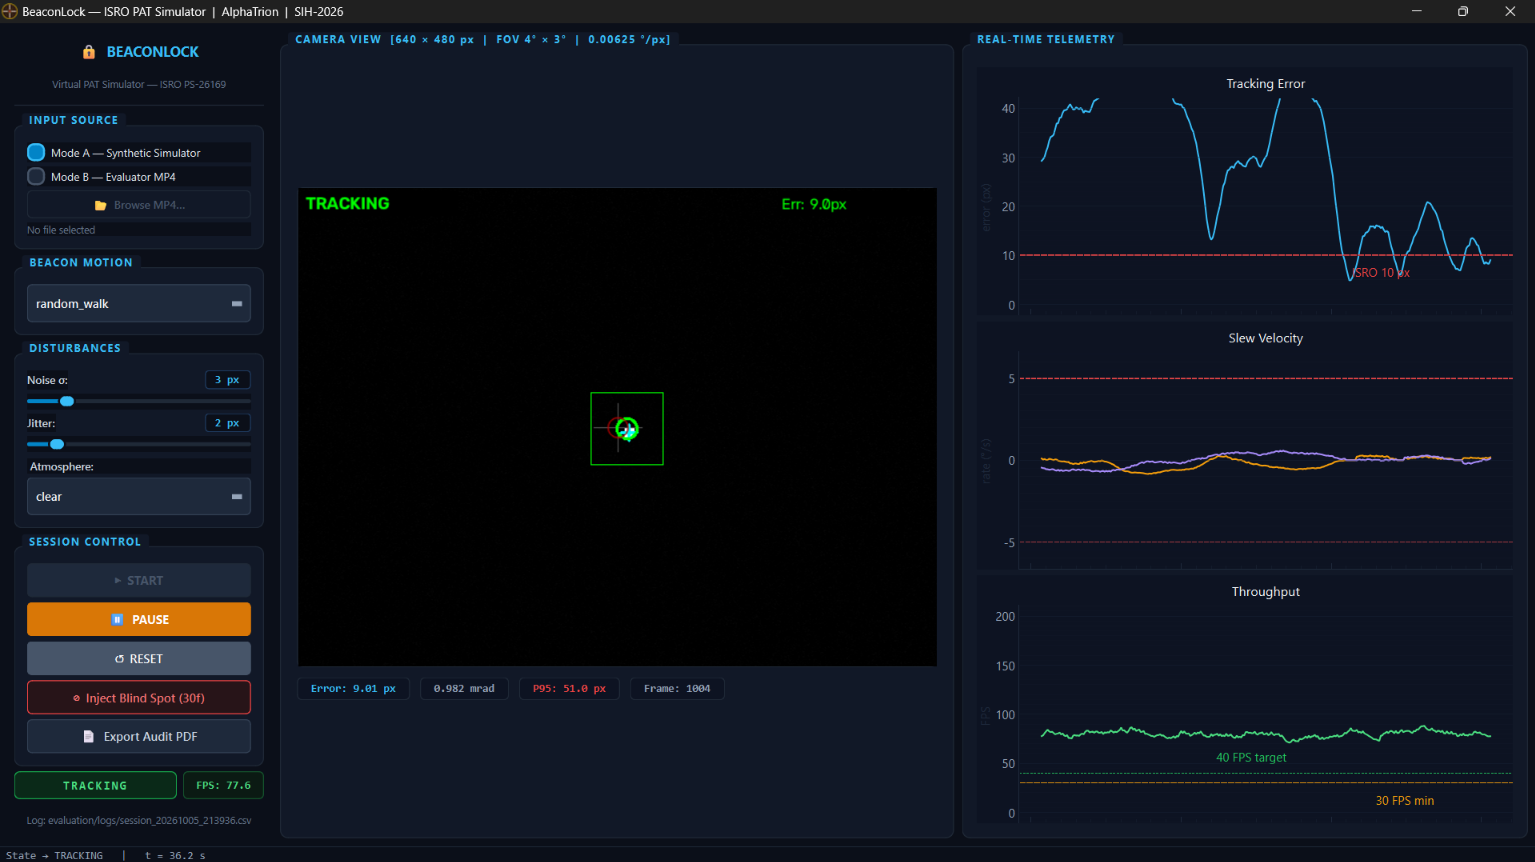Click the Throughput chart title
The width and height of the screenshot is (1535, 862).
[1265, 592]
